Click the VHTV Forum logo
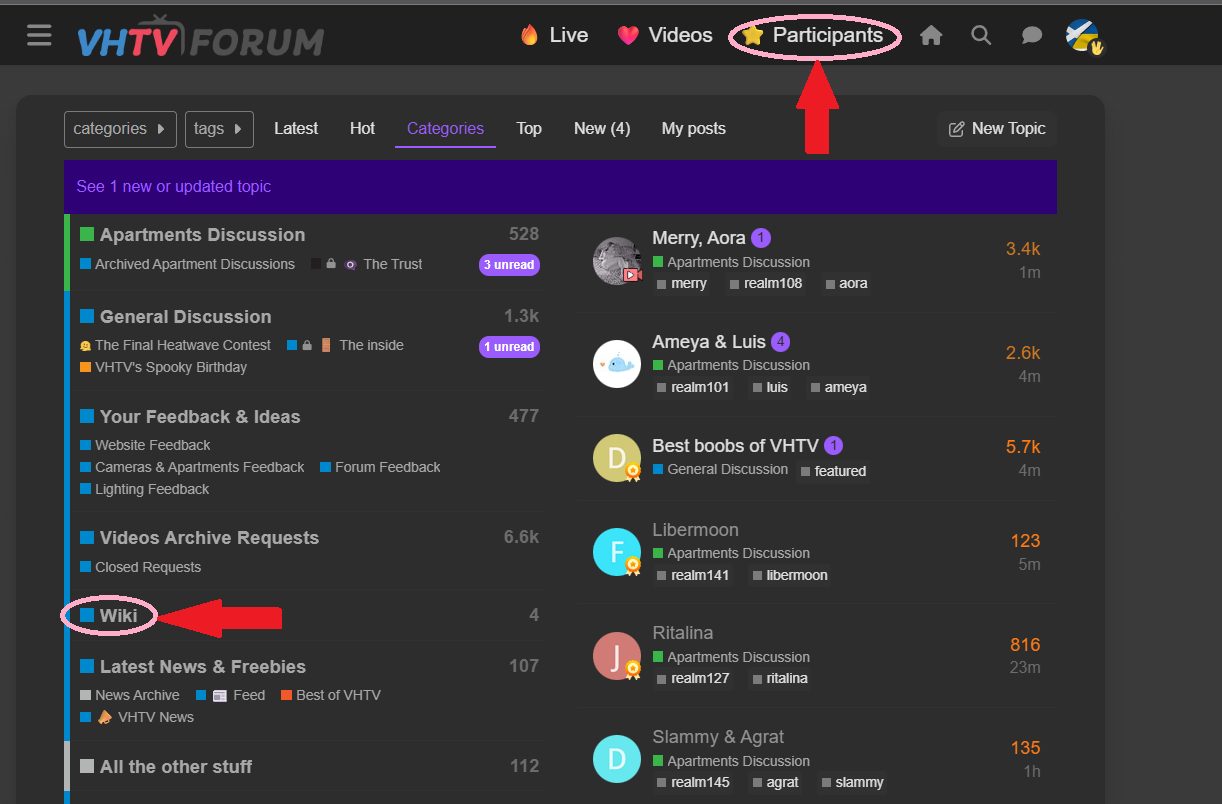Viewport: 1222px width, 804px height. [201, 38]
